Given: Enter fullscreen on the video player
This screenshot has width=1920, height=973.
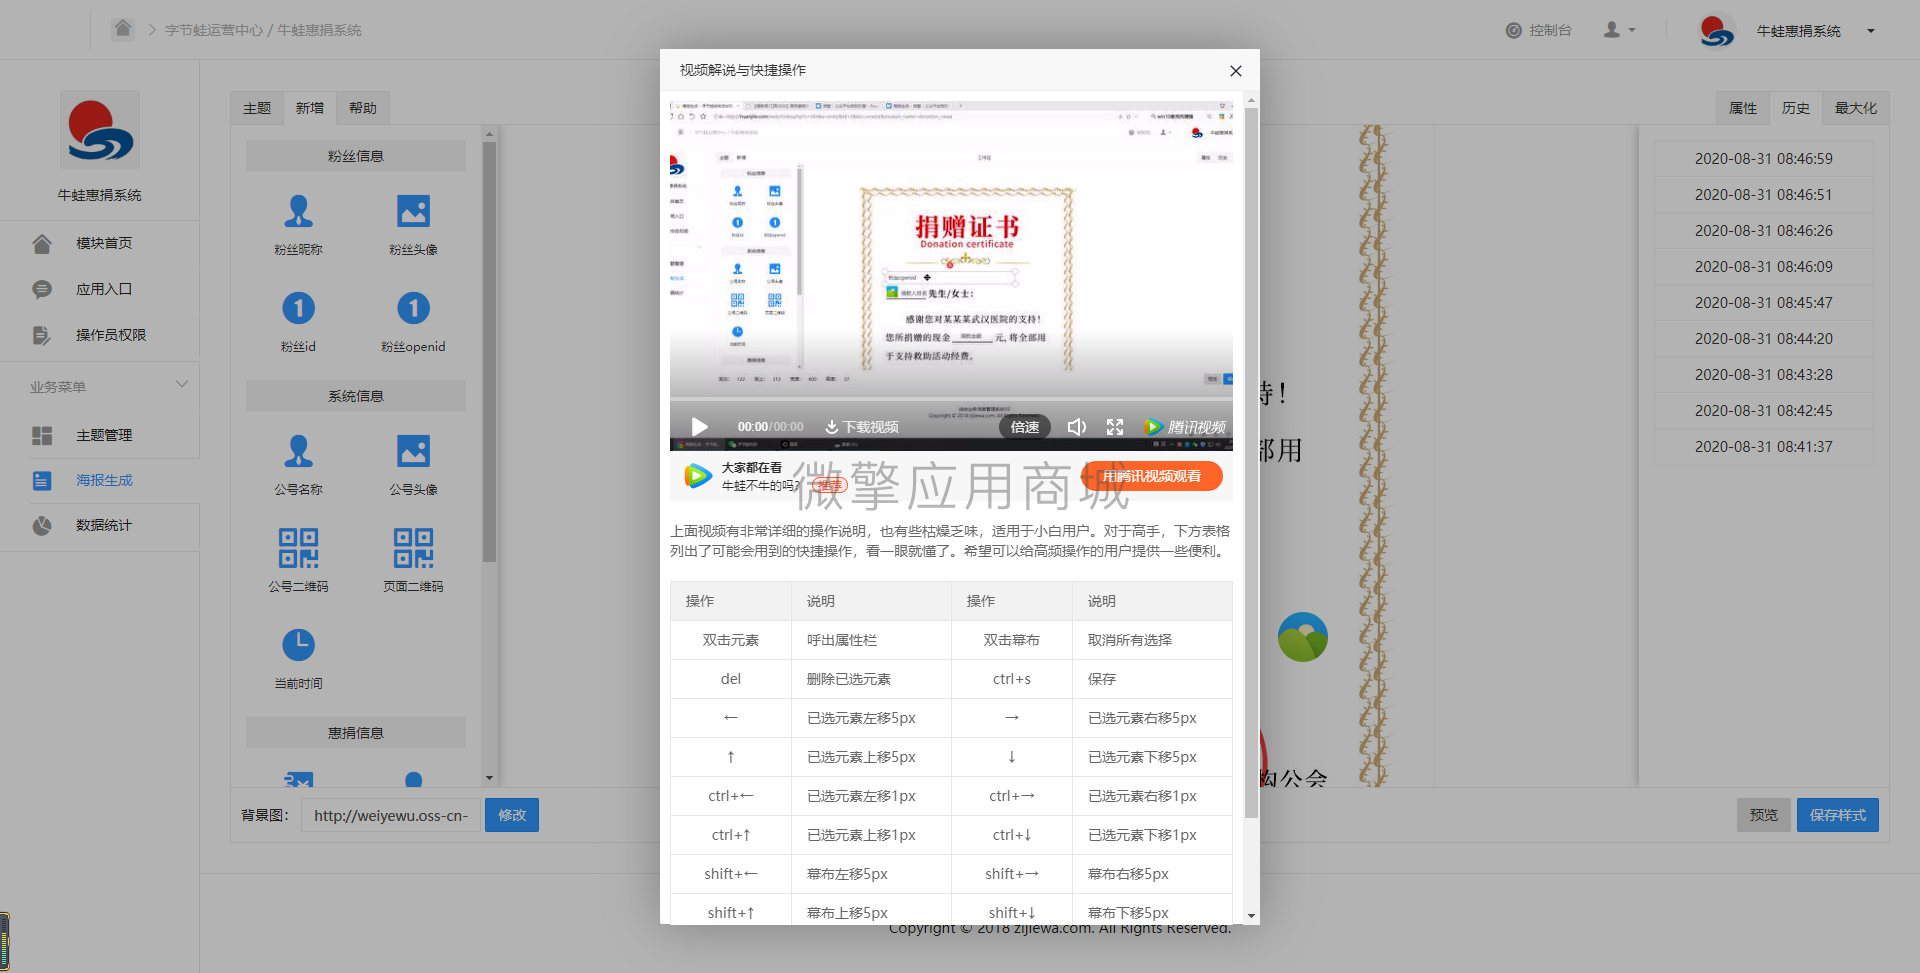Looking at the screenshot, I should (1115, 427).
